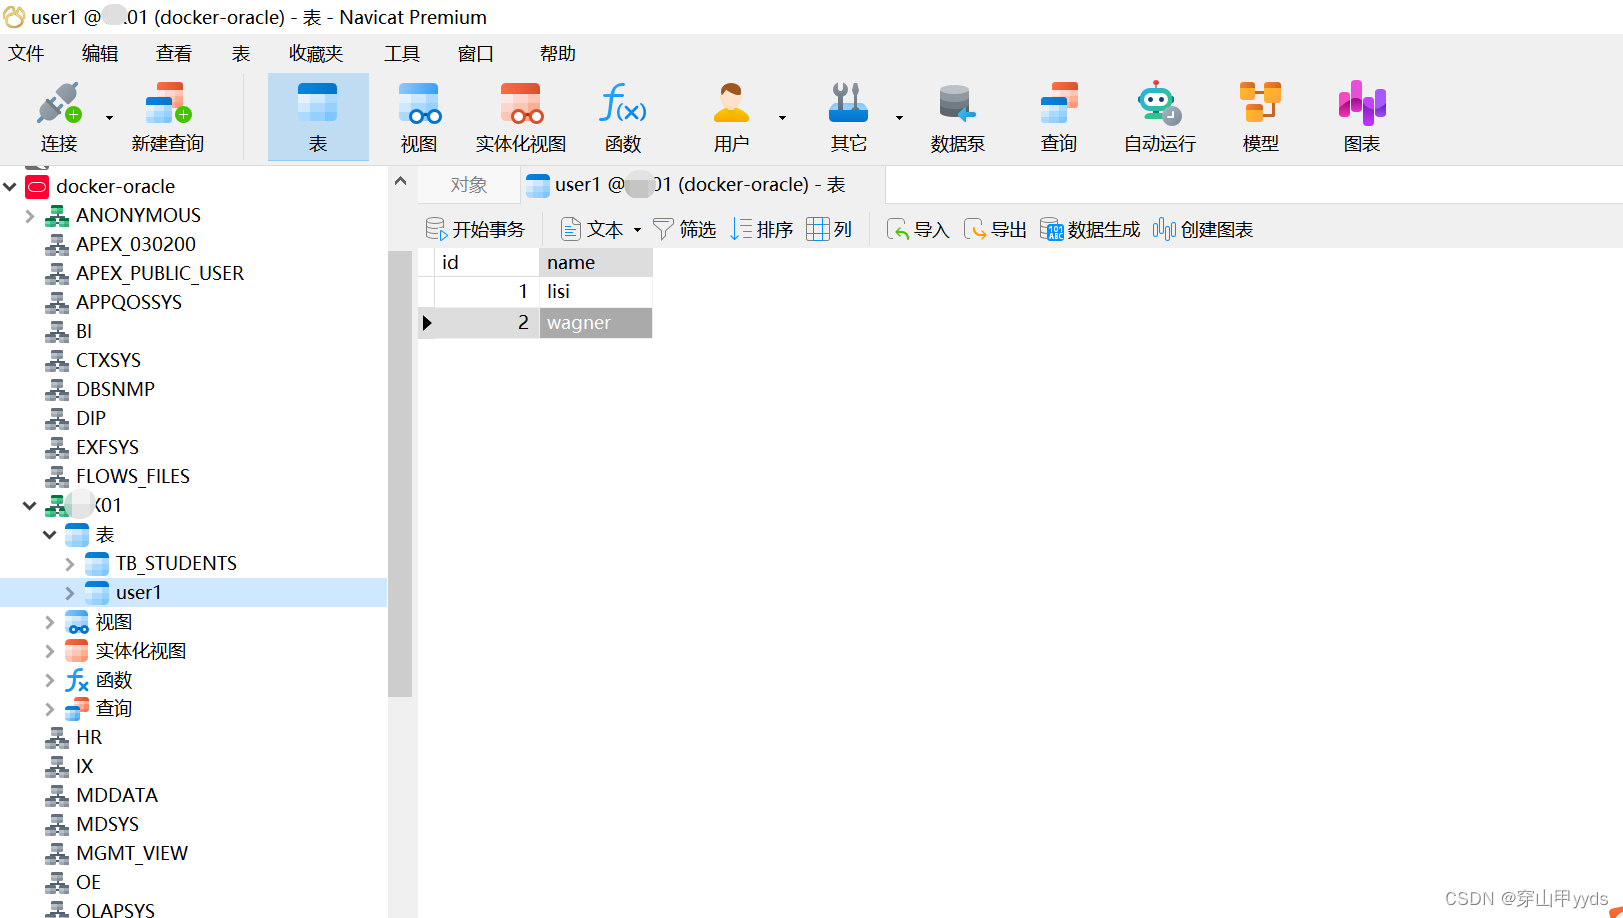Select the TB_STUDENTS table

click(x=176, y=563)
